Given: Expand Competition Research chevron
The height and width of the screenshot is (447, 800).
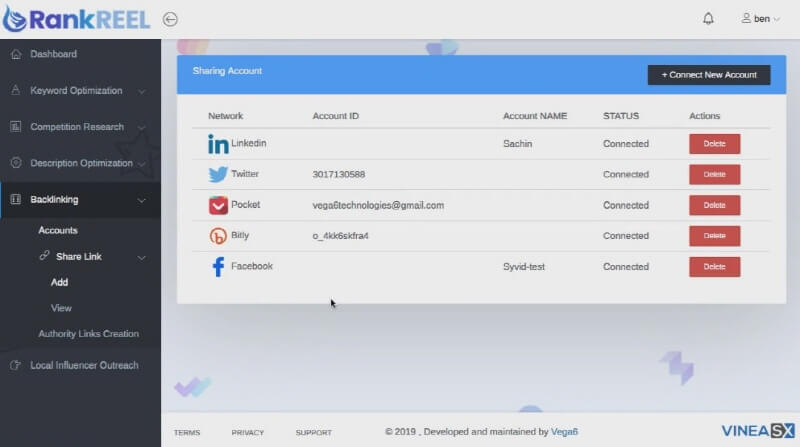Looking at the screenshot, I should click(x=142, y=127).
